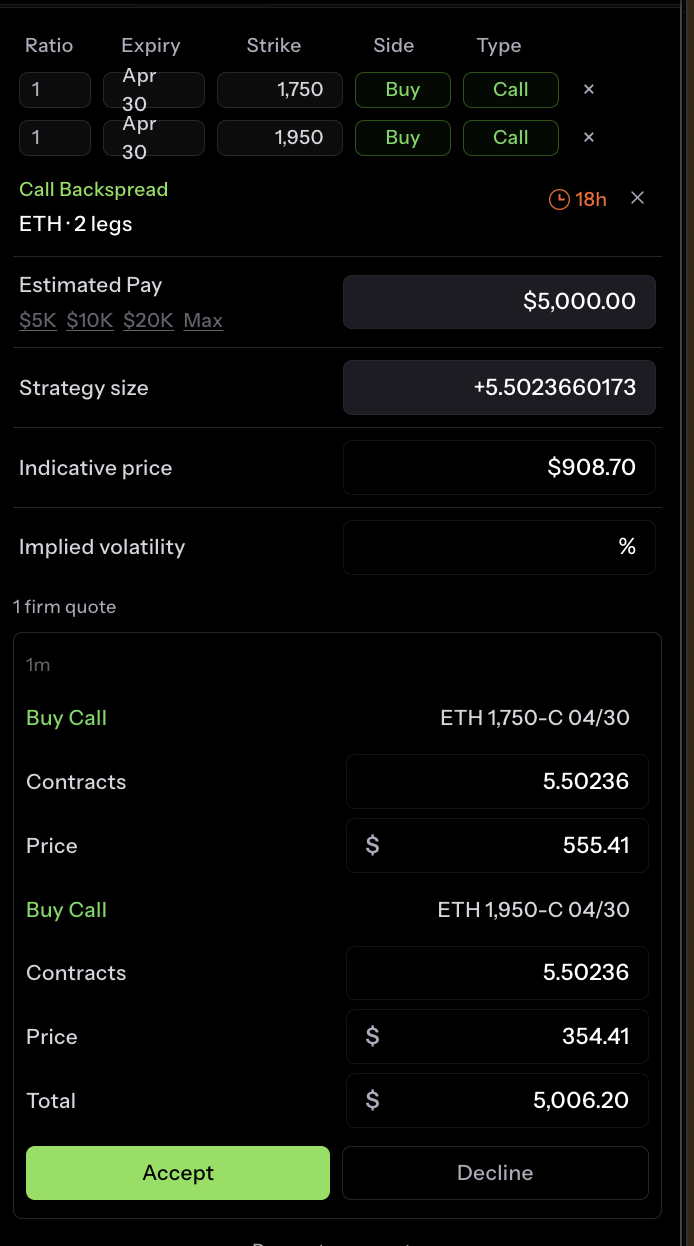Edit the 1,750 Strike value
694x1246 pixels.
click(279, 89)
